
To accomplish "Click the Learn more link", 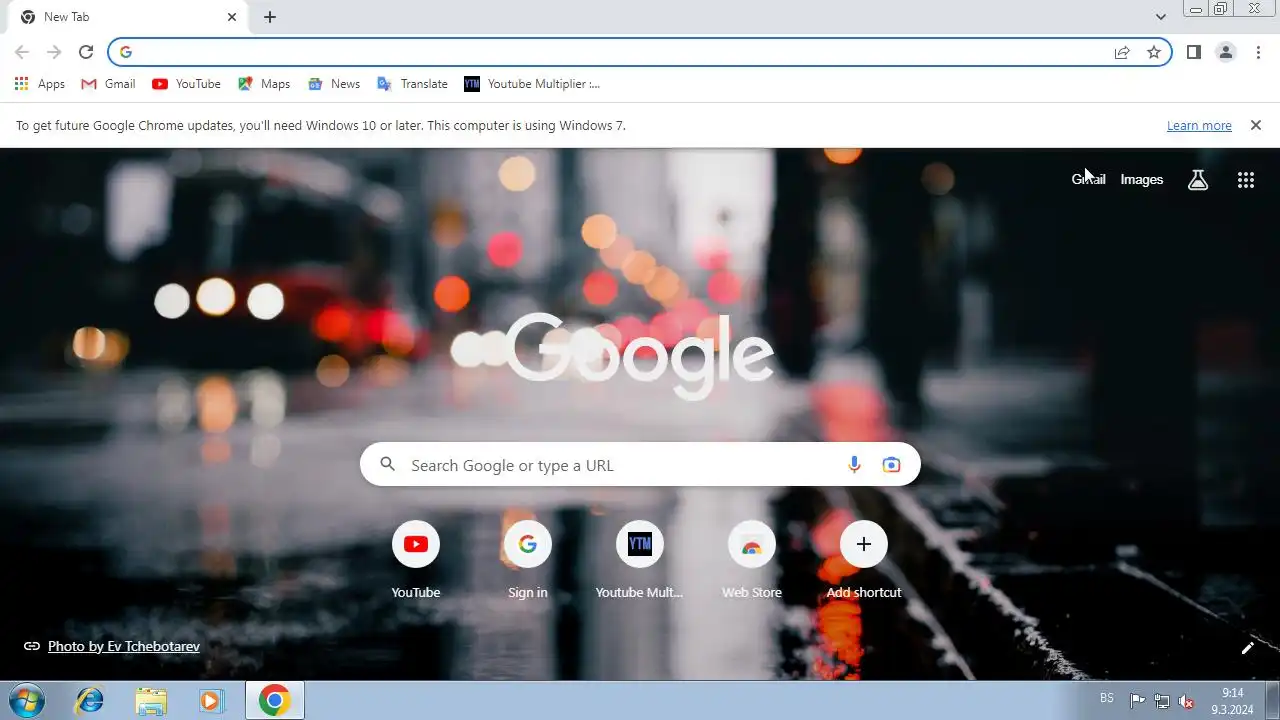I will point(1199,126).
